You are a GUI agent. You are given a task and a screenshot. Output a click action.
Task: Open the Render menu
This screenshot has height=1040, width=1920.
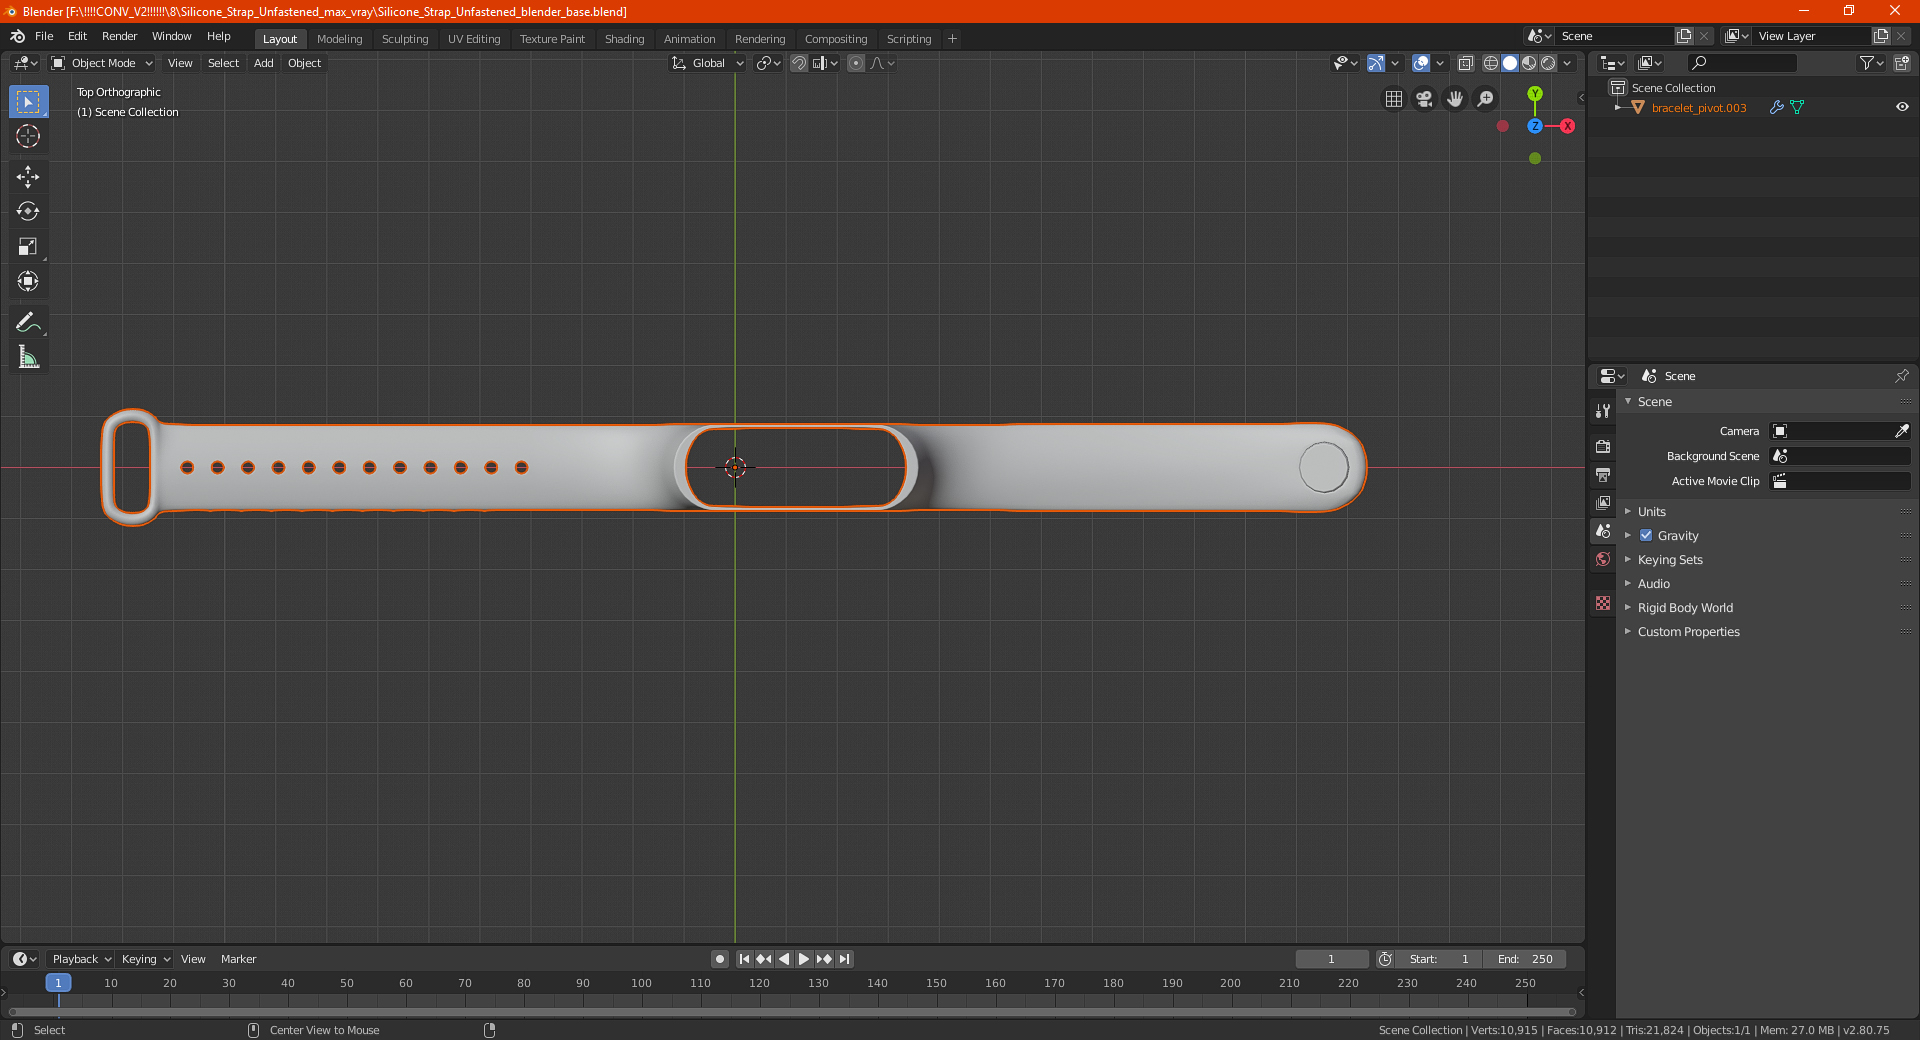tap(119, 36)
